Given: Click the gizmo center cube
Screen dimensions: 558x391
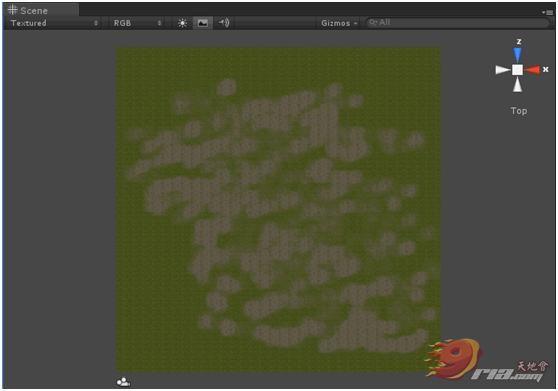Looking at the screenshot, I should click(x=517, y=70).
